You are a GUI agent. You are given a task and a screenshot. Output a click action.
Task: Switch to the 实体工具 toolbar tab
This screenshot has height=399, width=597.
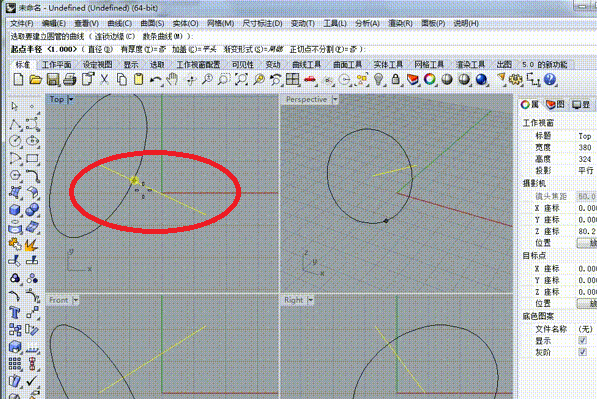coord(388,65)
